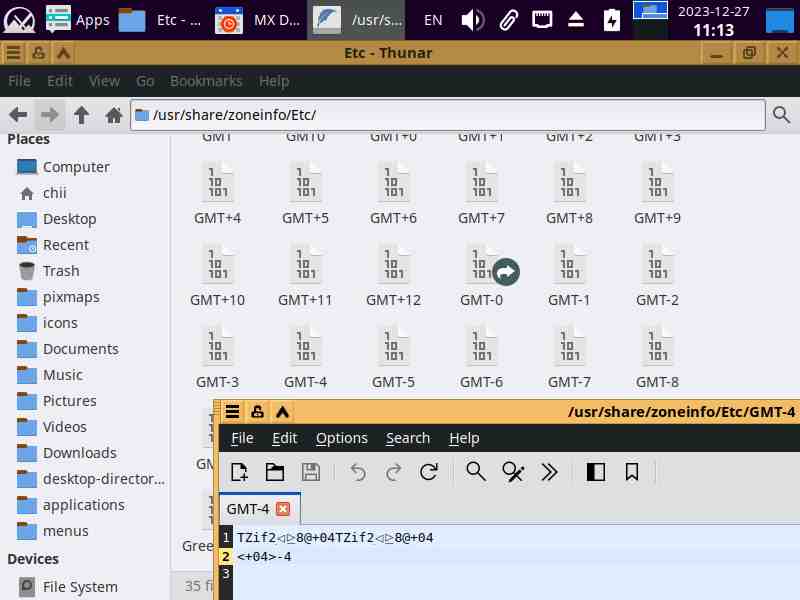Select the GMT+5 file

pyautogui.click(x=305, y=193)
